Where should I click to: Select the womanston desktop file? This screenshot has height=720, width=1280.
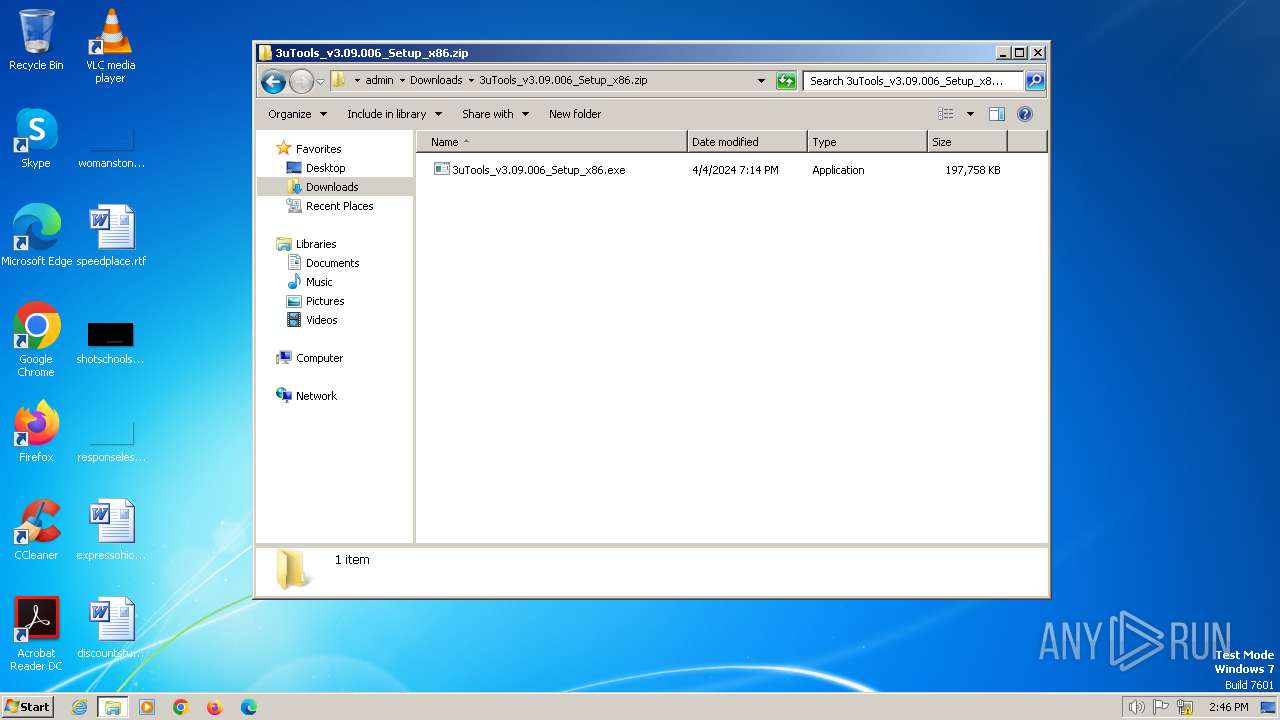[x=111, y=146]
